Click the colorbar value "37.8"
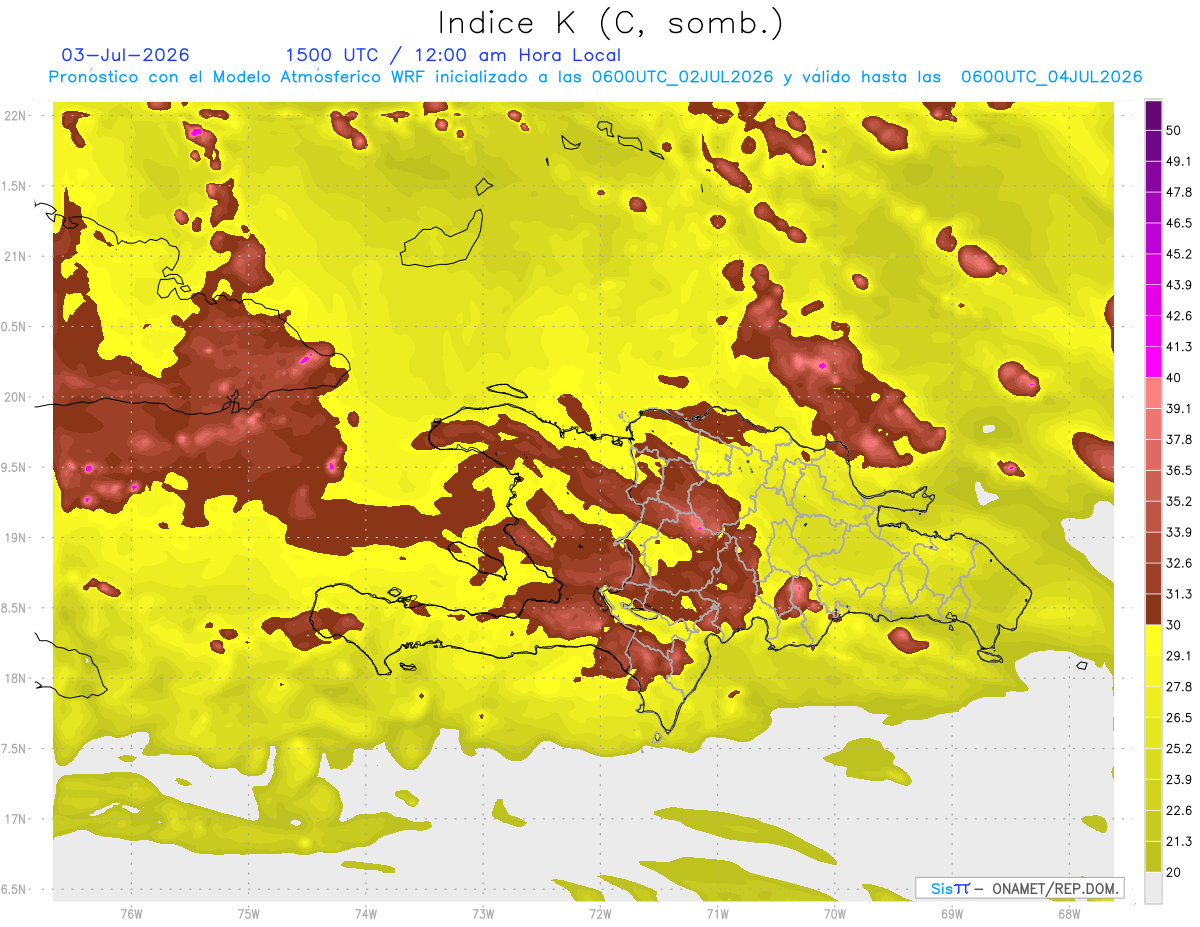 [1179, 439]
